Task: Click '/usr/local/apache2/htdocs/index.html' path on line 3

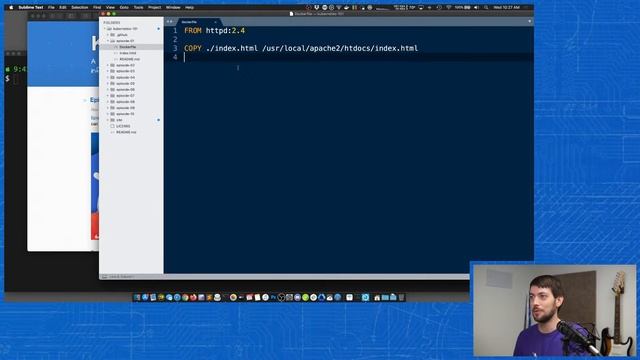Action: click(340, 48)
